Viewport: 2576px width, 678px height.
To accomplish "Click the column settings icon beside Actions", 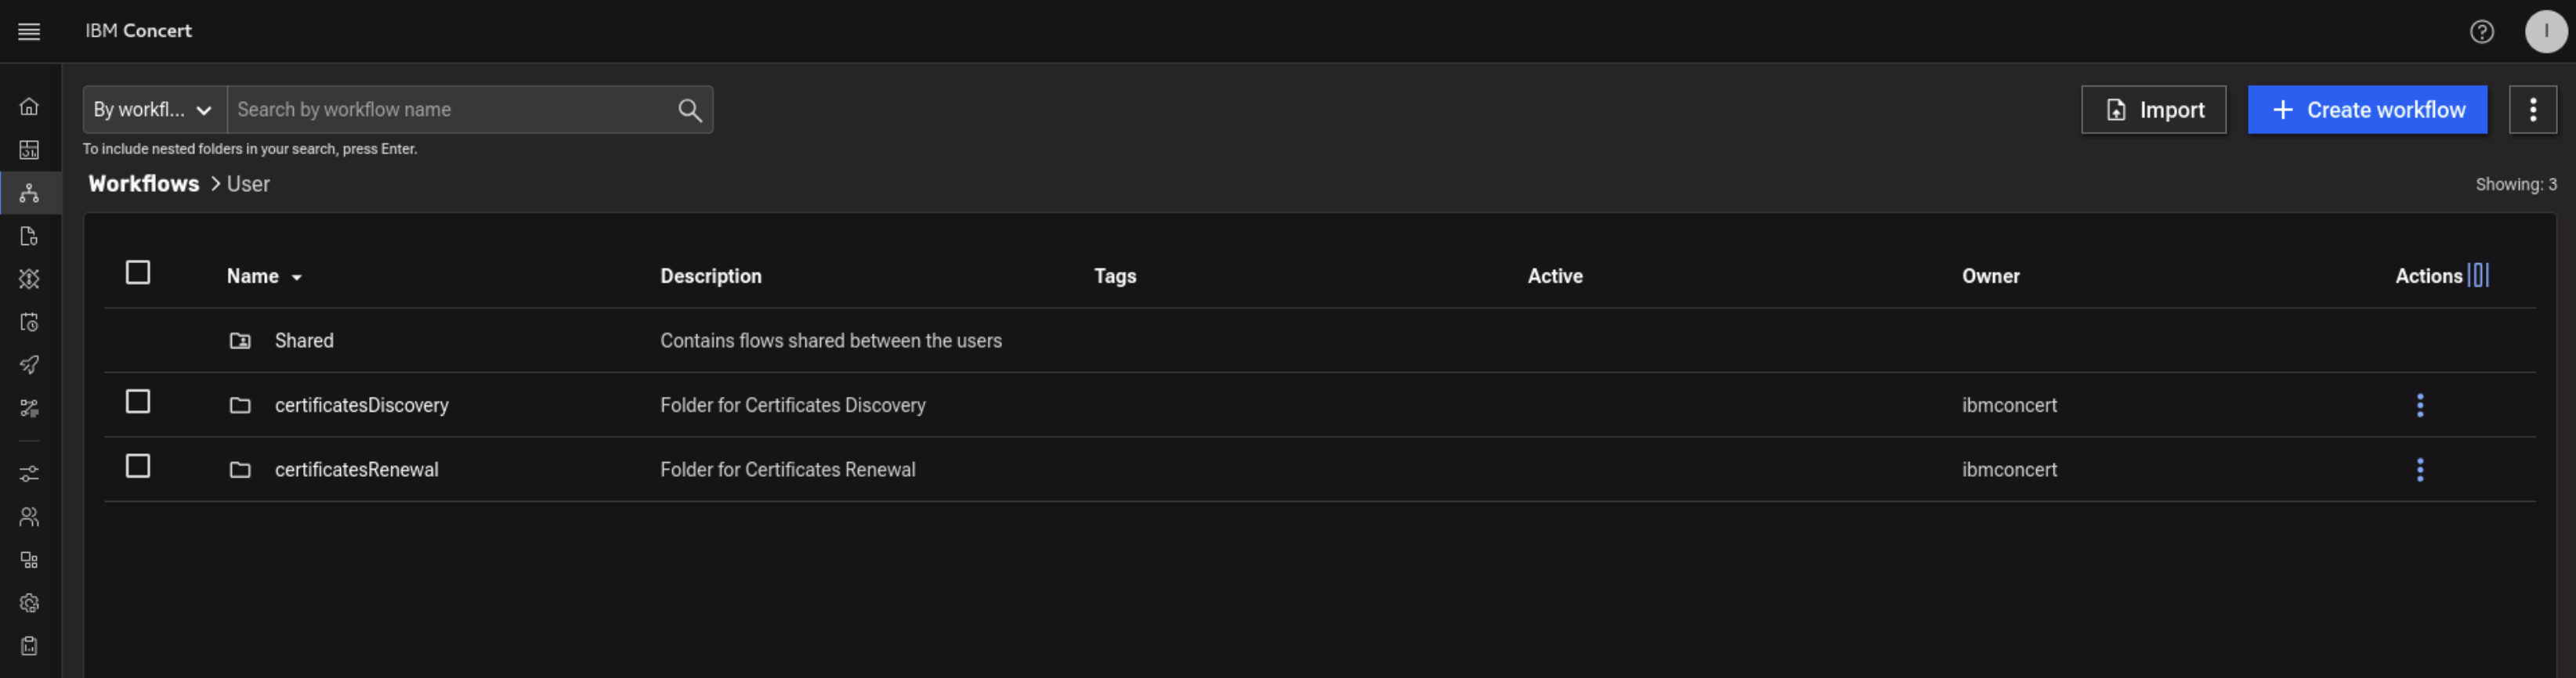I will click(x=2478, y=275).
